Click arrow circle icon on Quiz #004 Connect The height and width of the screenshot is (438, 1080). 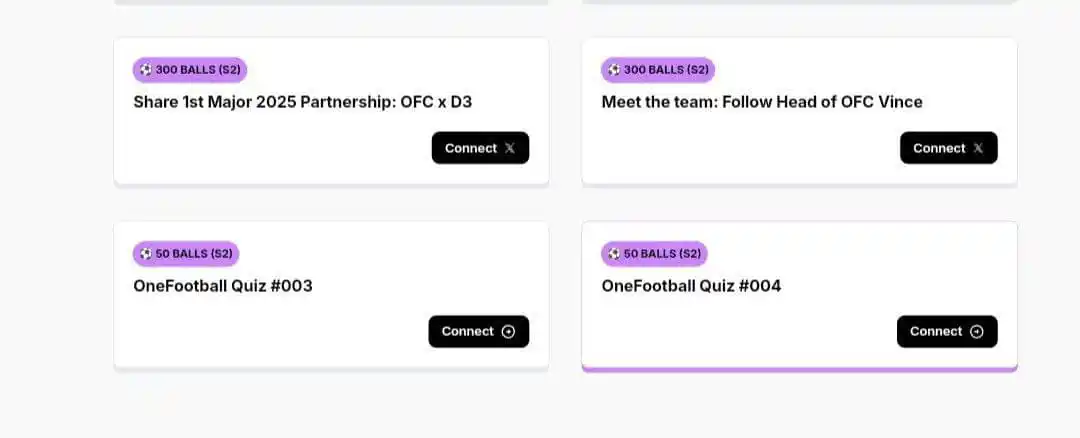977,332
